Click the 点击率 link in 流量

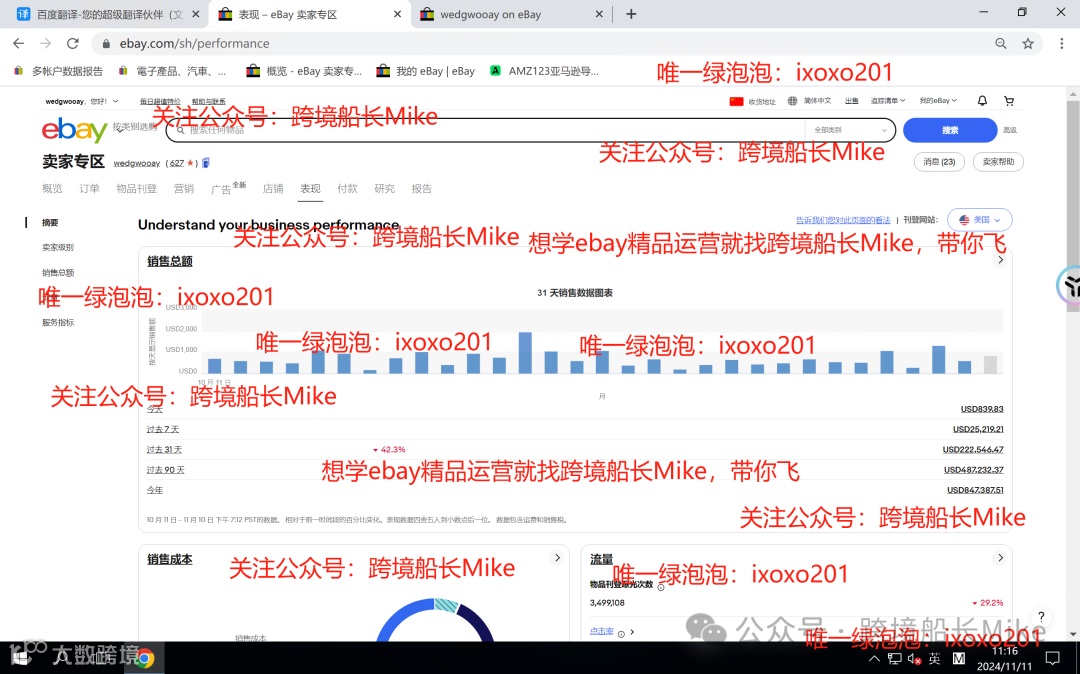[x=601, y=631]
